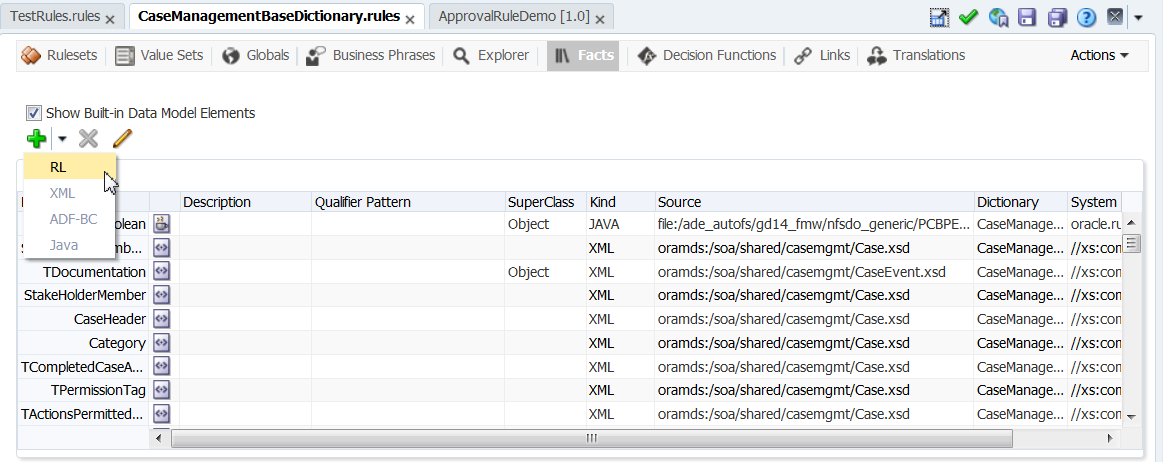
Task: Click the single floppy disk save icon
Action: tap(1027, 17)
